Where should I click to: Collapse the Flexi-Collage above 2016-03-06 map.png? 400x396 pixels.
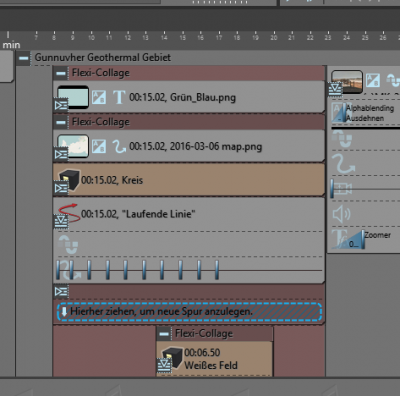pos(61,122)
